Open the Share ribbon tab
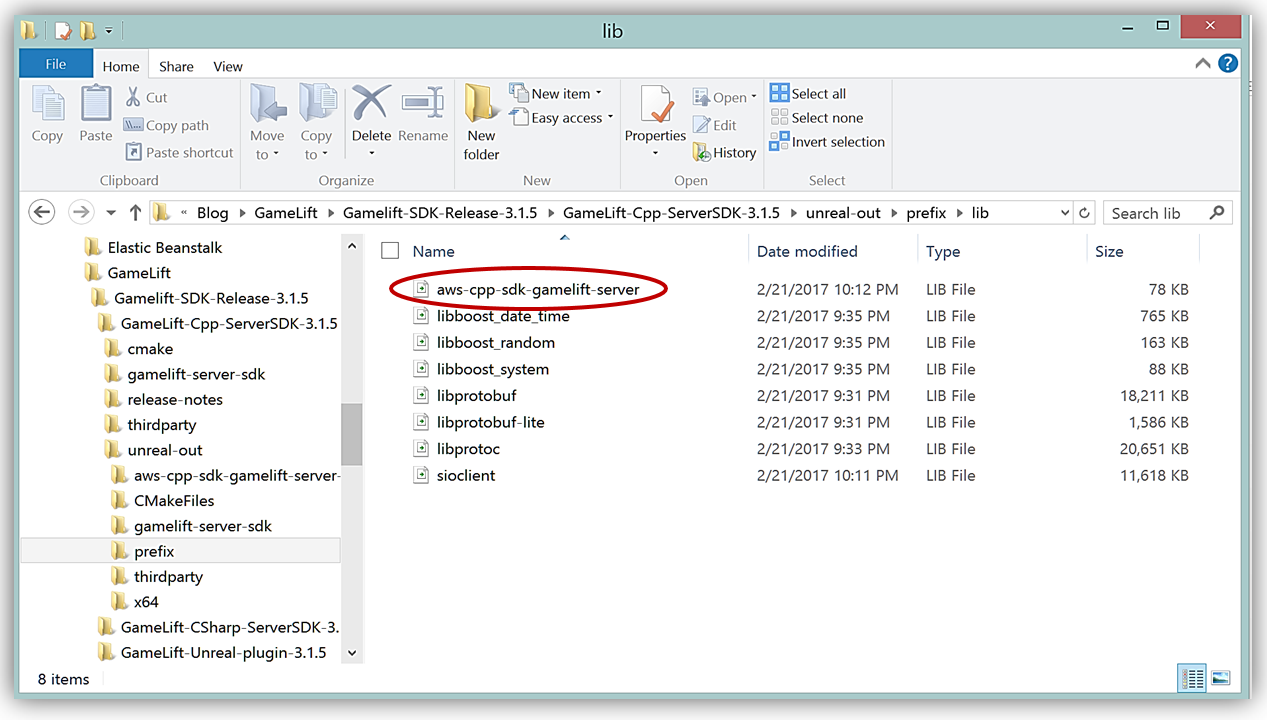 176,66
